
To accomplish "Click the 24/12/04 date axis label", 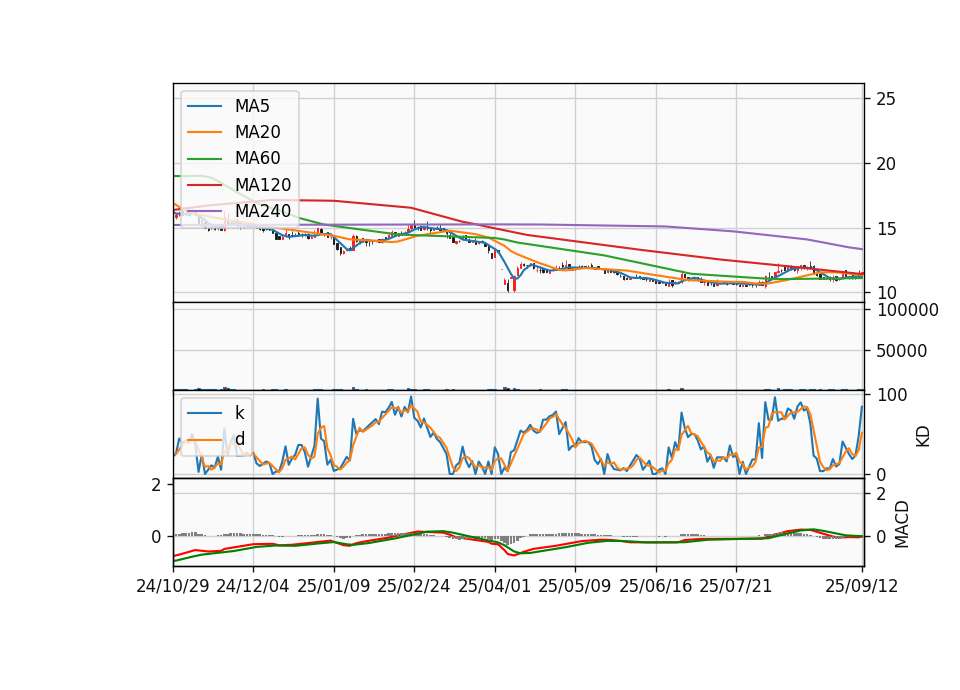I will click(x=253, y=587).
